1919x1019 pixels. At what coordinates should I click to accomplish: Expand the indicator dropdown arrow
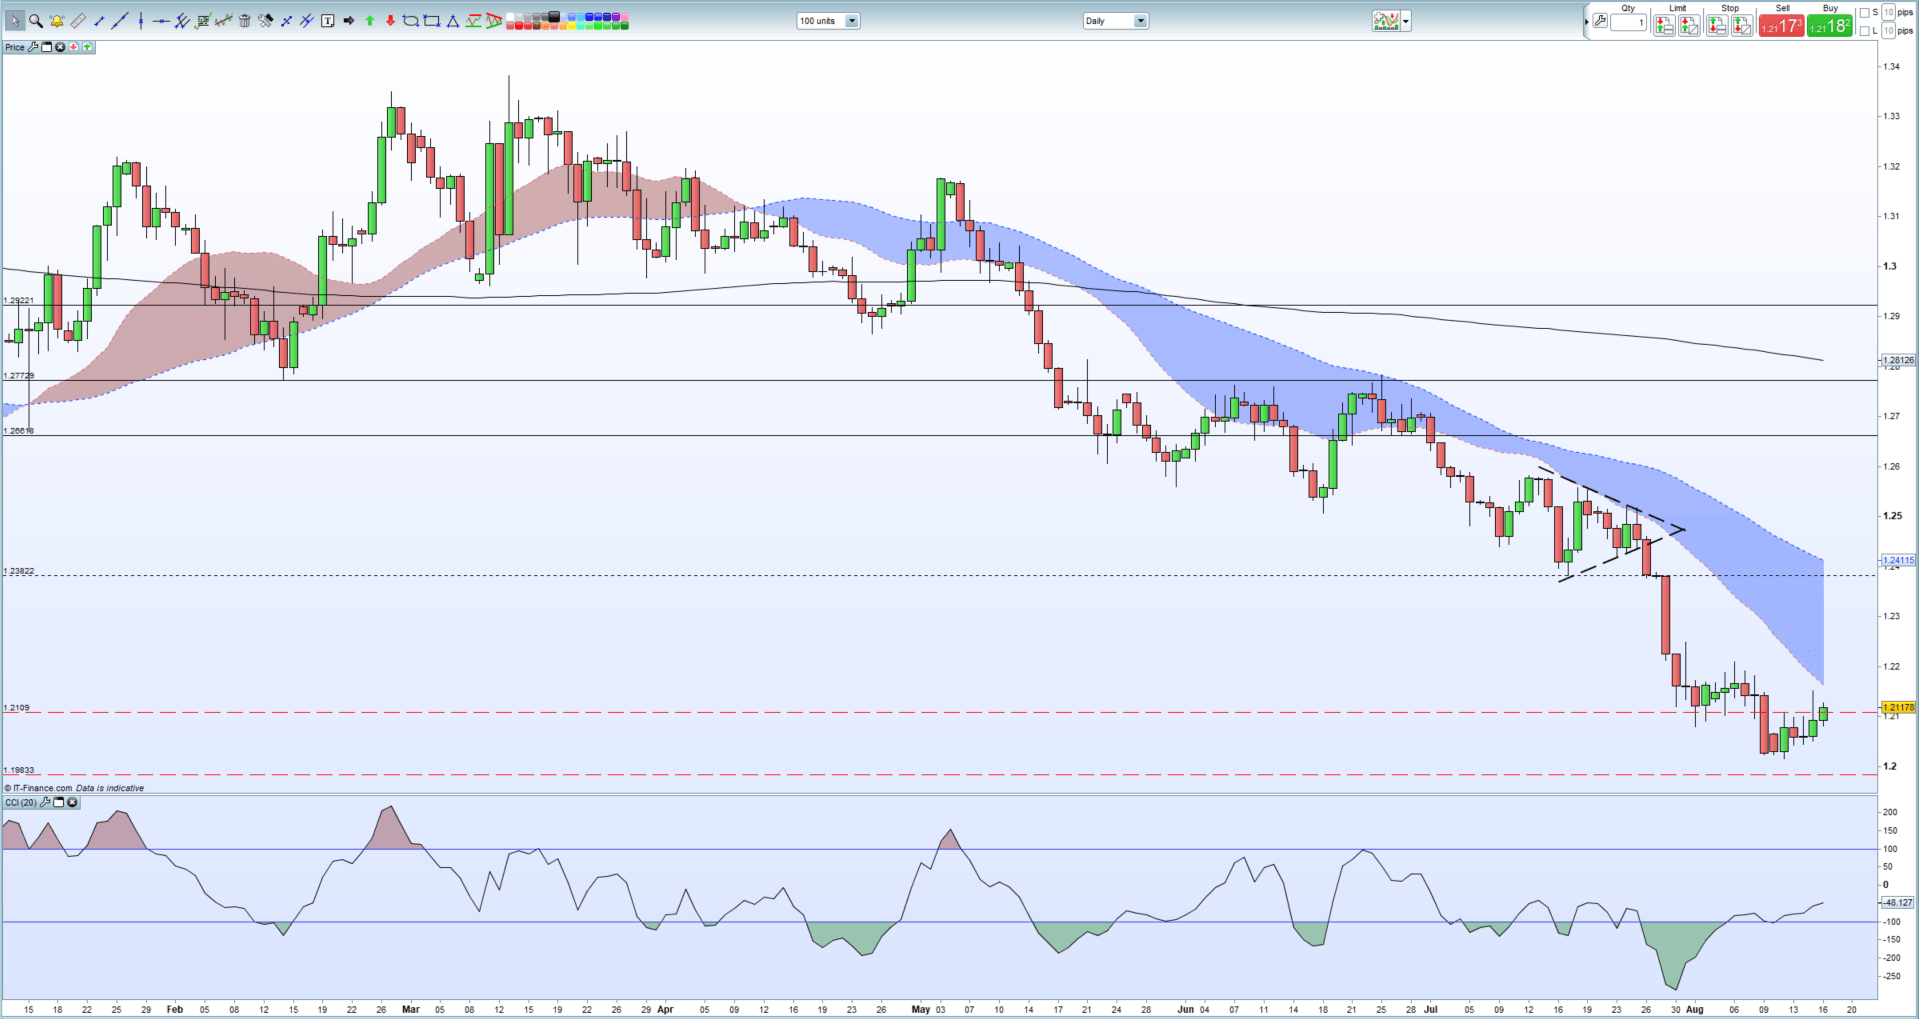click(1406, 21)
